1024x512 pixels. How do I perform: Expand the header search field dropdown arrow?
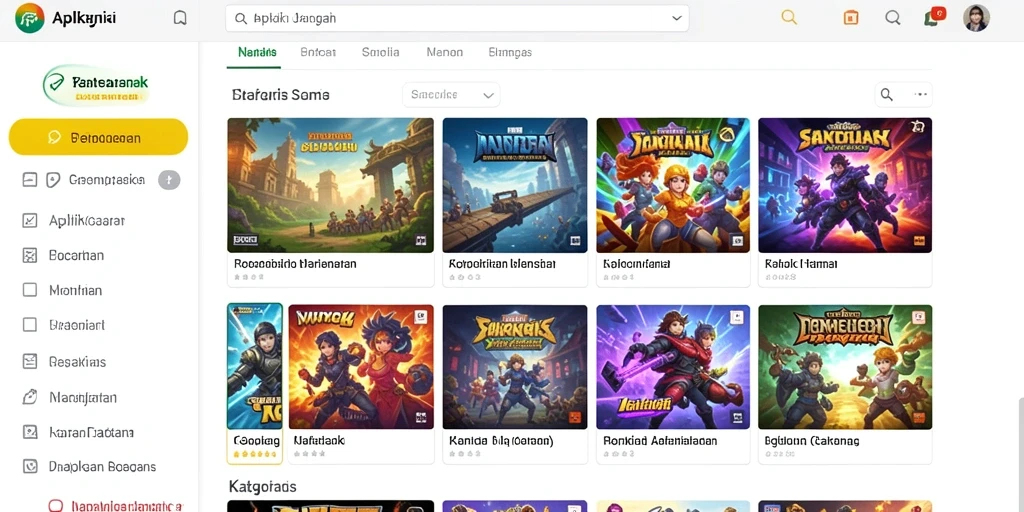click(677, 19)
